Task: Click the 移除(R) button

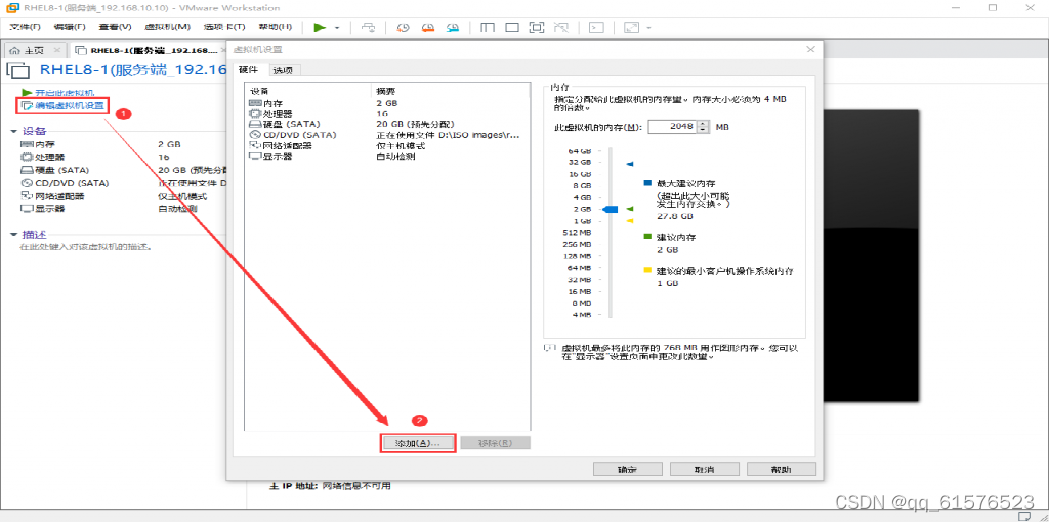Action: (x=496, y=443)
